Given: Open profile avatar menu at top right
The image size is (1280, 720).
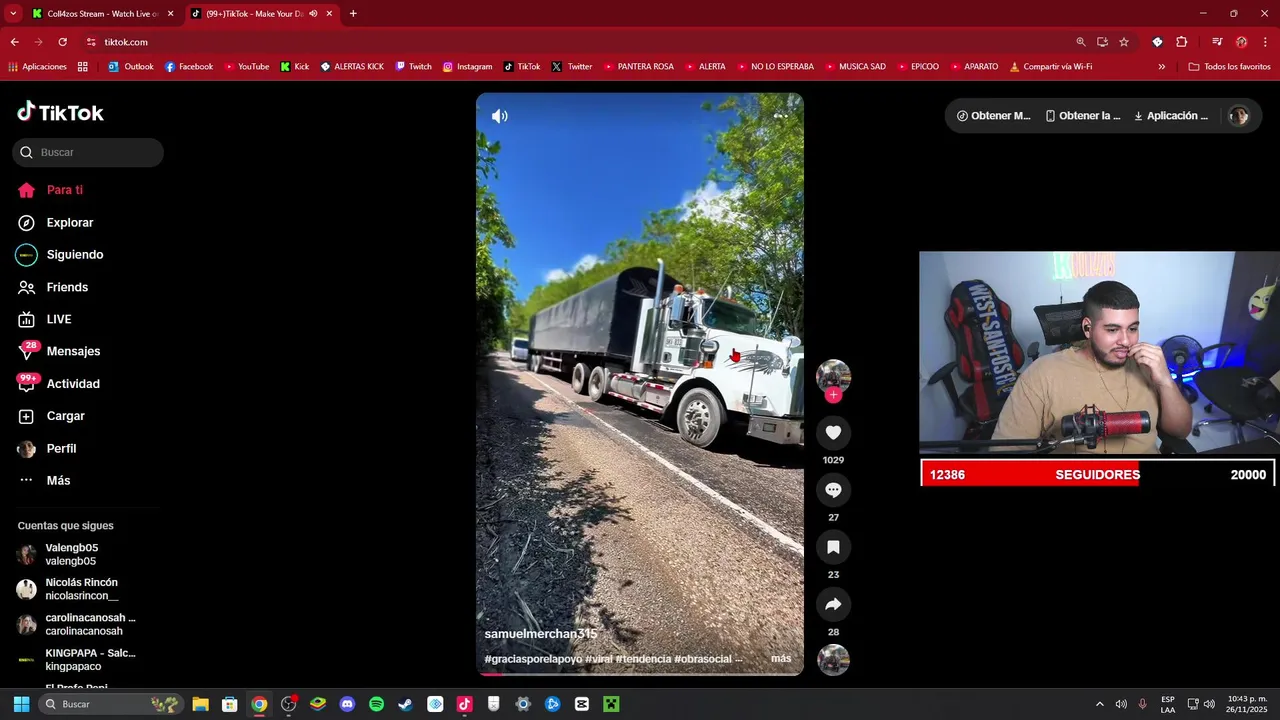Looking at the screenshot, I should (x=1239, y=116).
